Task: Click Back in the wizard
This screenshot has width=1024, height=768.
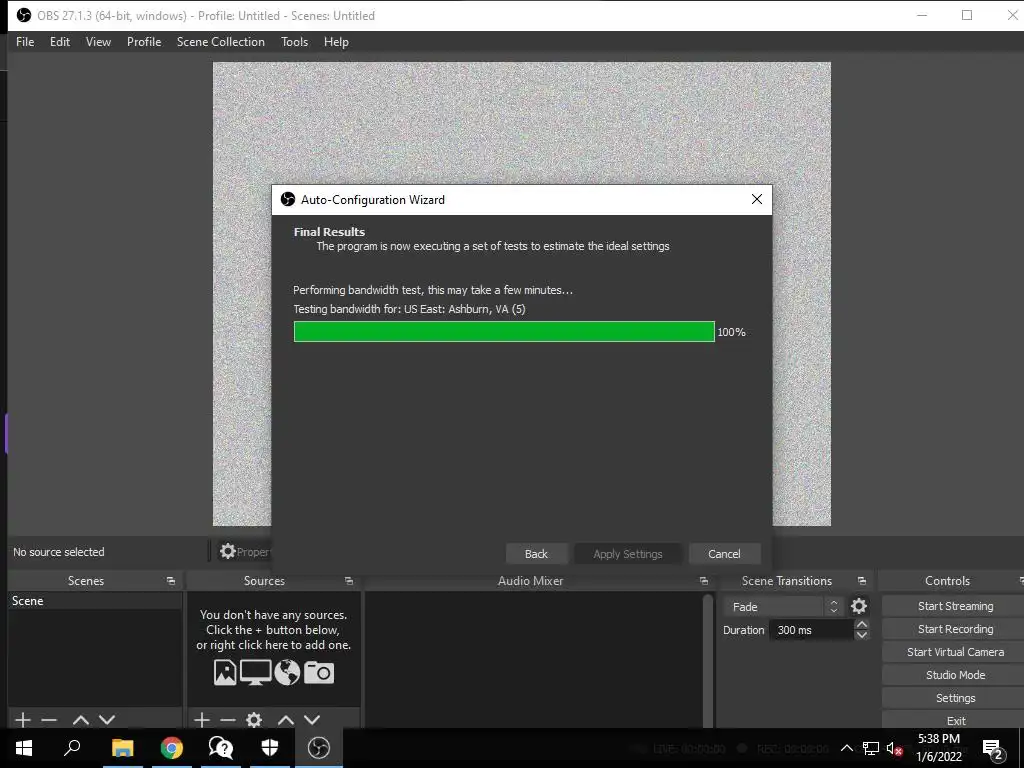Action: [536, 554]
